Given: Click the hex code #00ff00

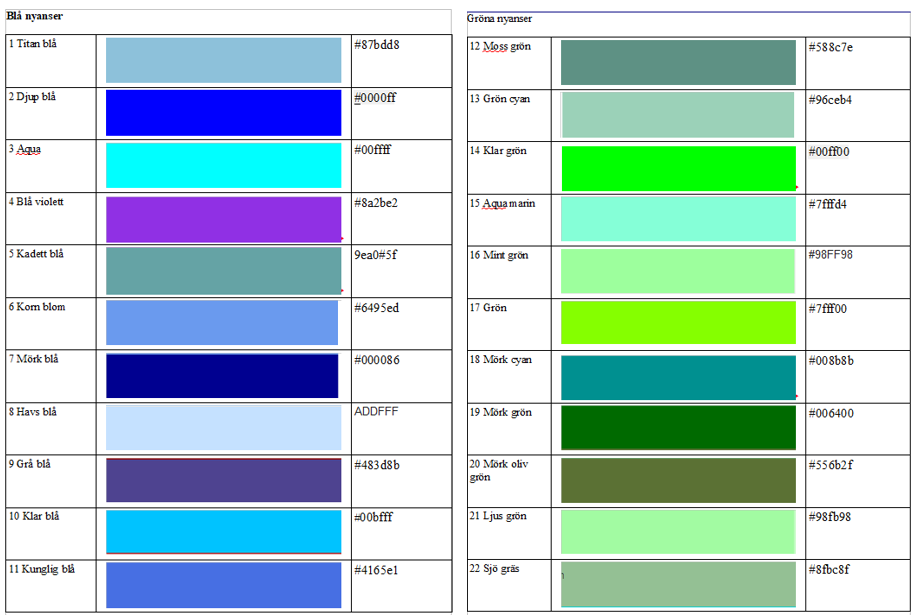Looking at the screenshot, I should pos(829,152).
